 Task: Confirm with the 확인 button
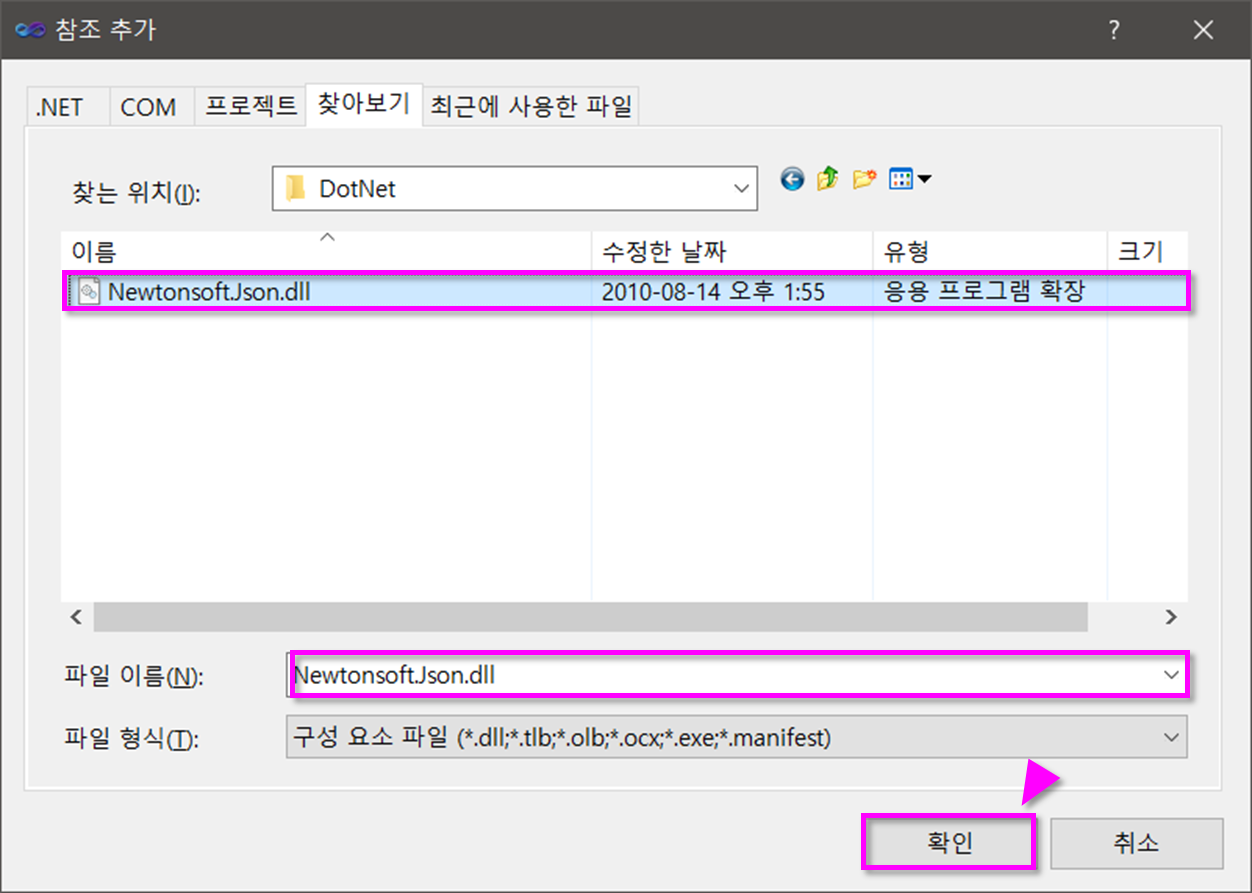pos(948,842)
